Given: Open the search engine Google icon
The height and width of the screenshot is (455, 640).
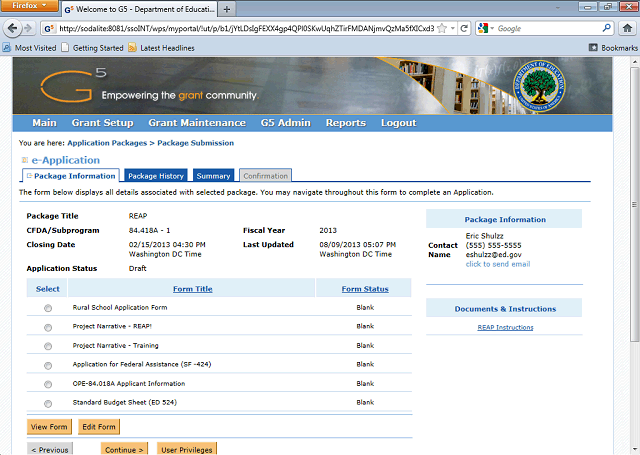Looking at the screenshot, I should (483, 28).
